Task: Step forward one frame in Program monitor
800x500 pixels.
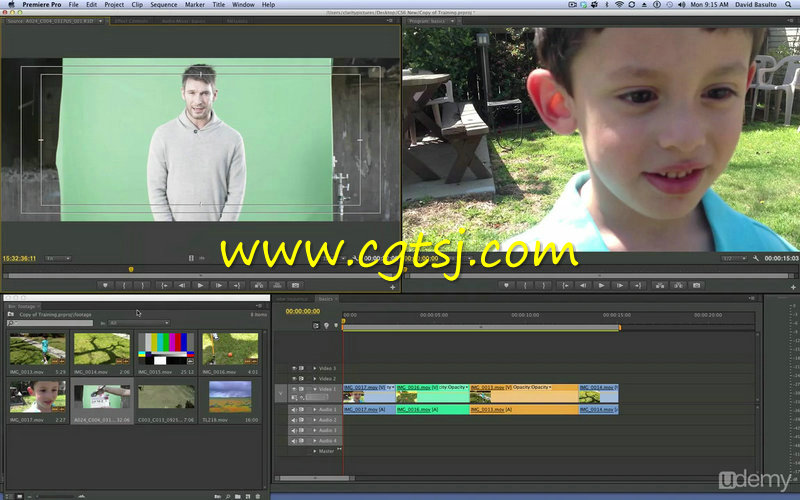Action: click(619, 286)
